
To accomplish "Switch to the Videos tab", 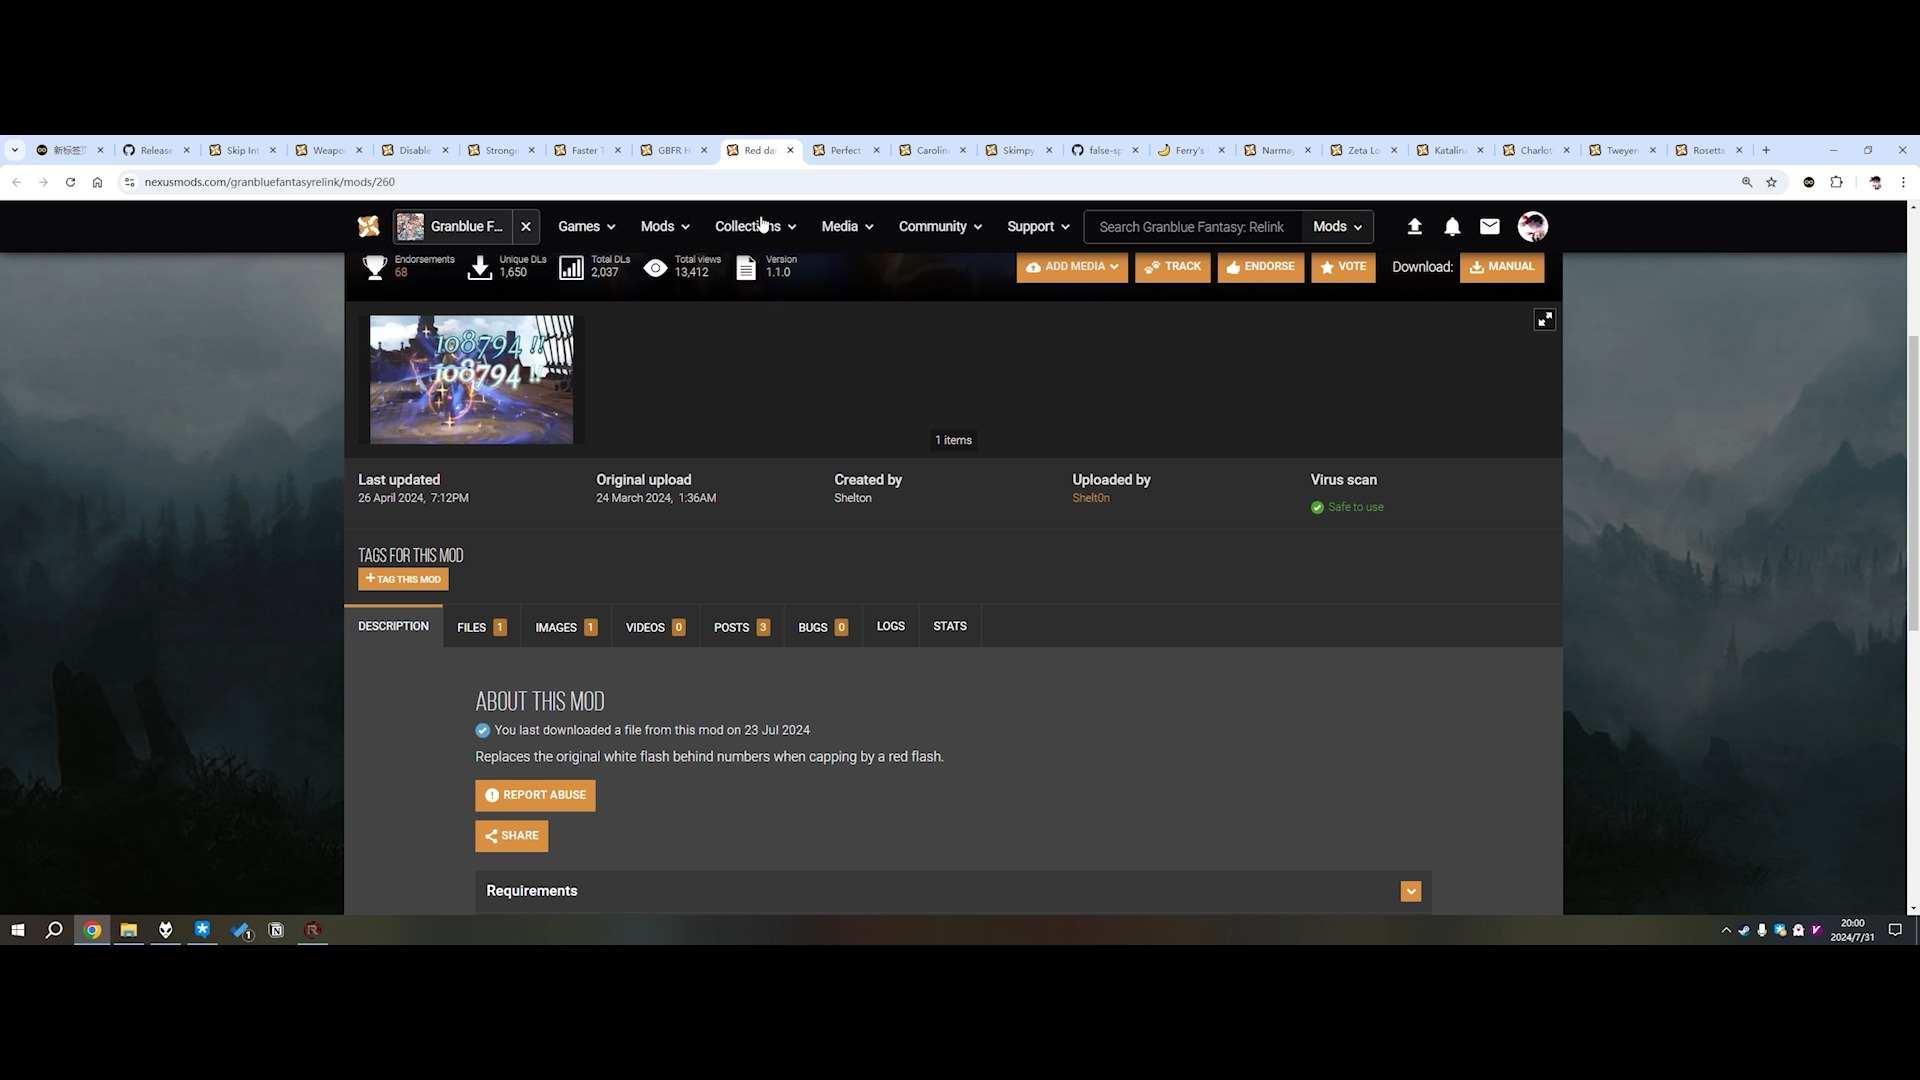I will point(655,627).
